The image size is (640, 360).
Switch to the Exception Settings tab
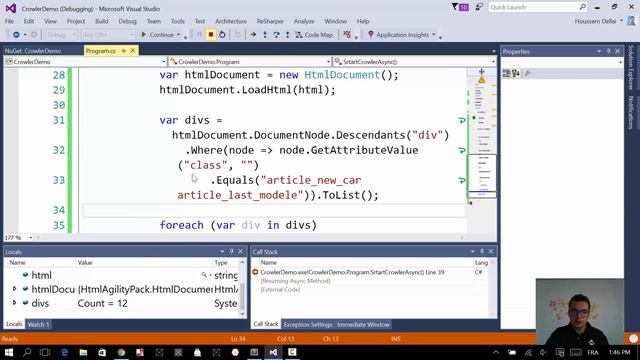click(308, 324)
